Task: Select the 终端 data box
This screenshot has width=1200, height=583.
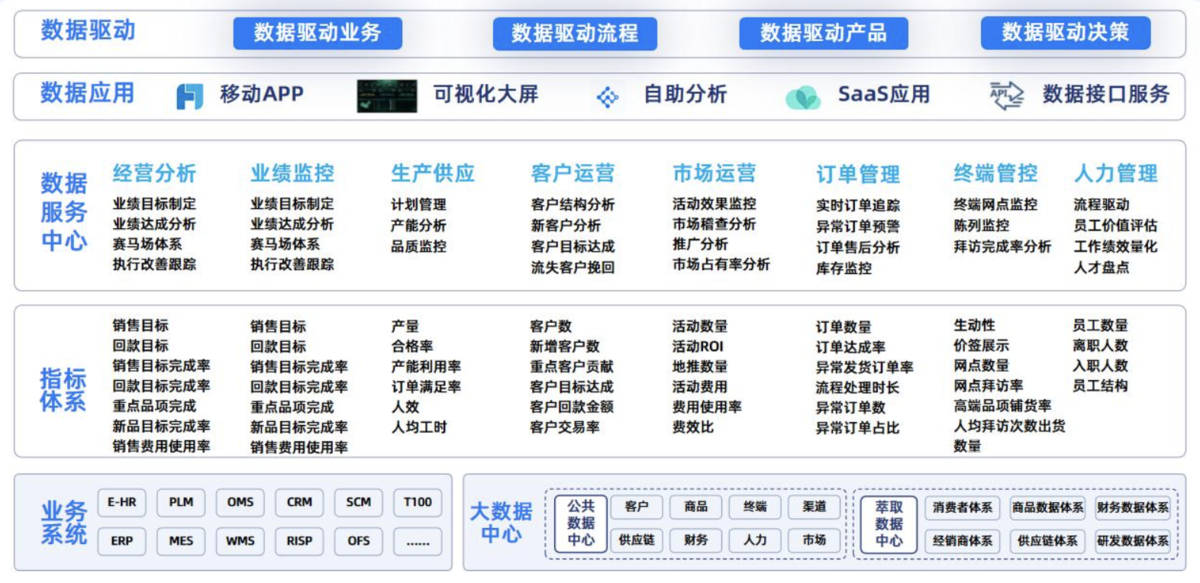Action: (x=755, y=507)
